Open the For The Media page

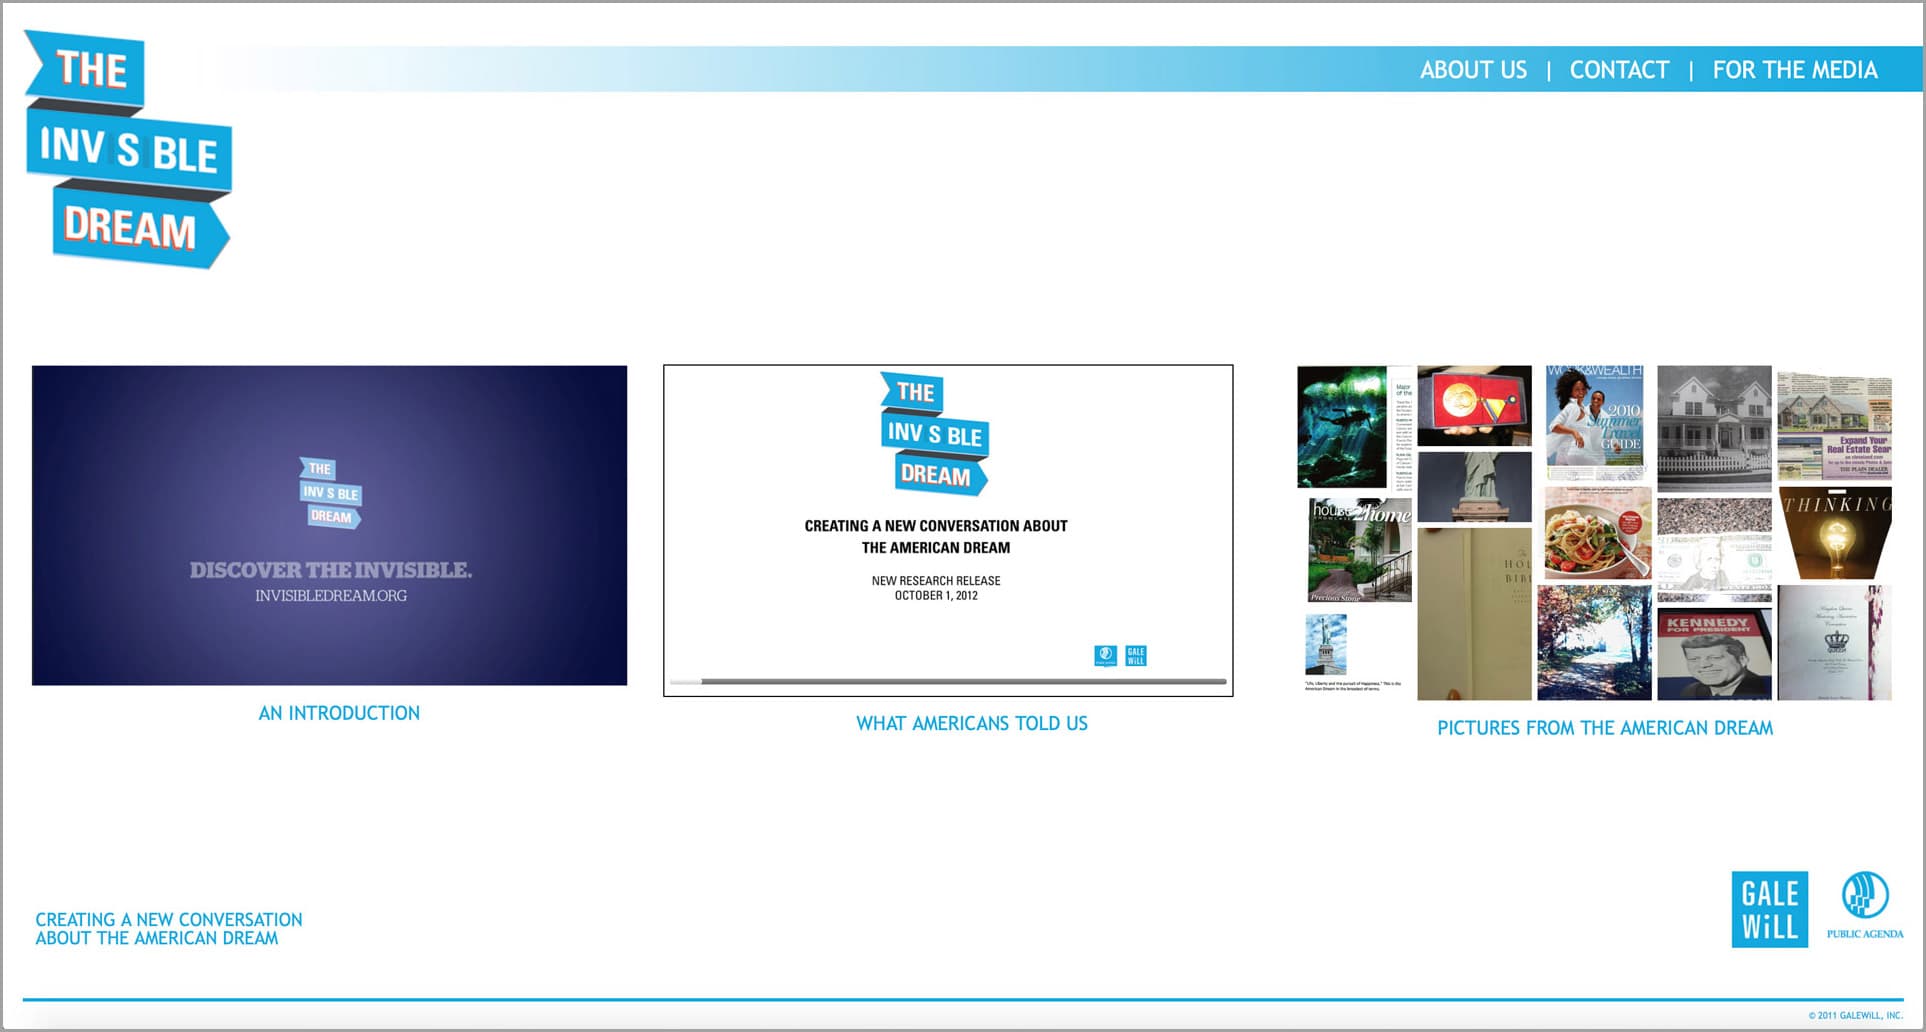click(1794, 70)
